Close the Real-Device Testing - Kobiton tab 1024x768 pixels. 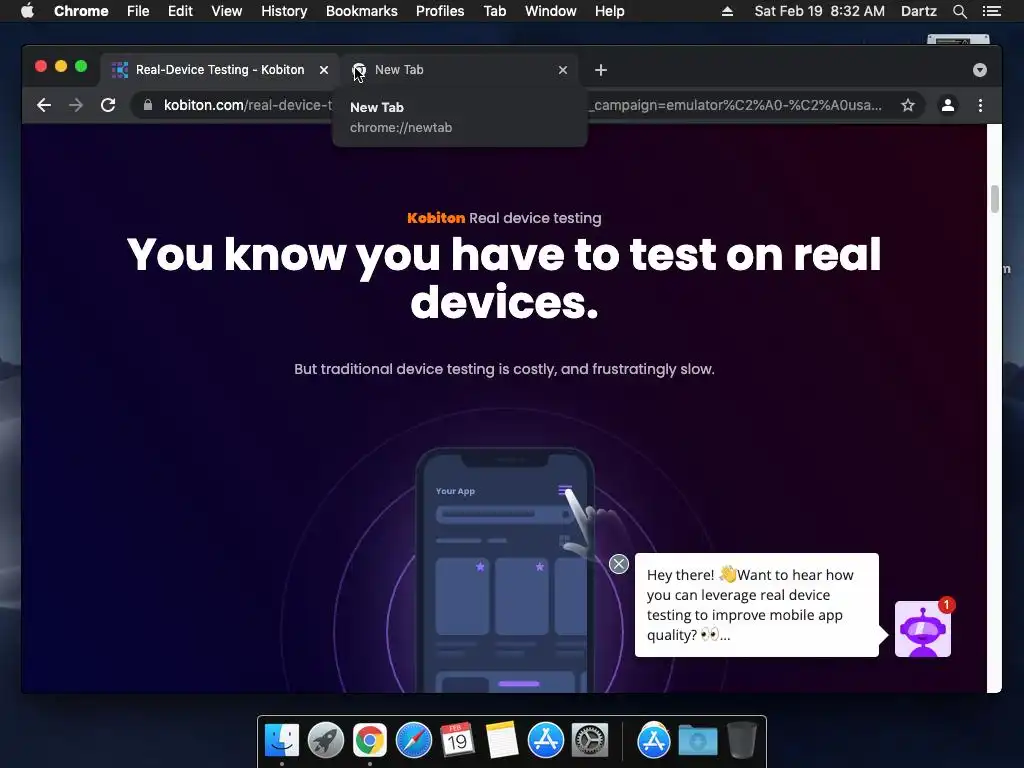[x=324, y=70]
